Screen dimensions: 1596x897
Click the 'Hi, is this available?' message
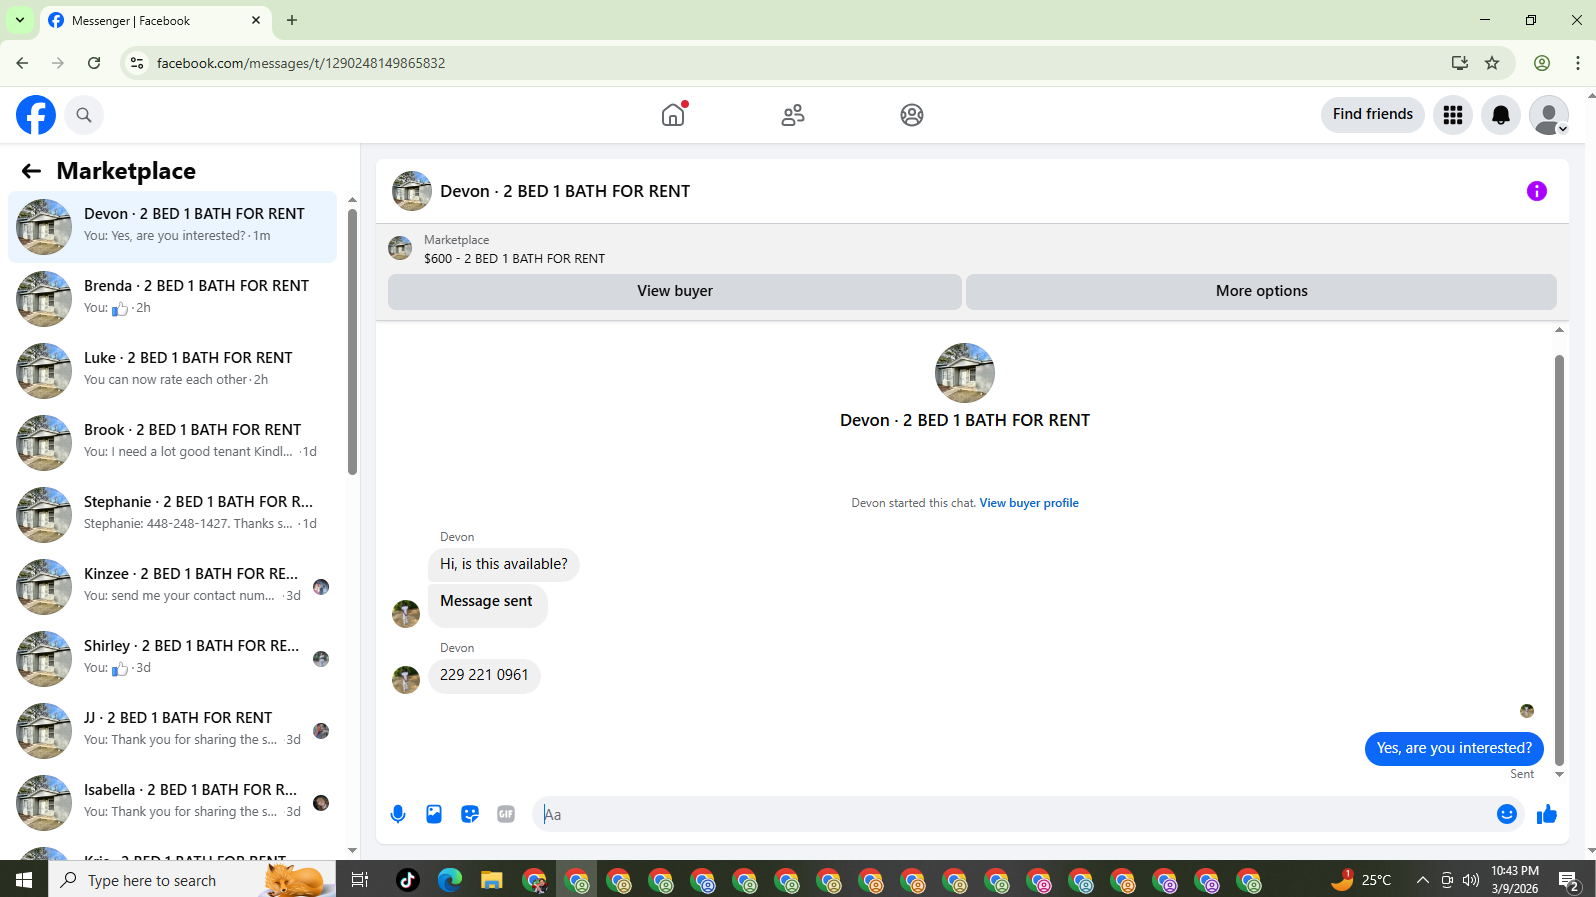click(504, 564)
